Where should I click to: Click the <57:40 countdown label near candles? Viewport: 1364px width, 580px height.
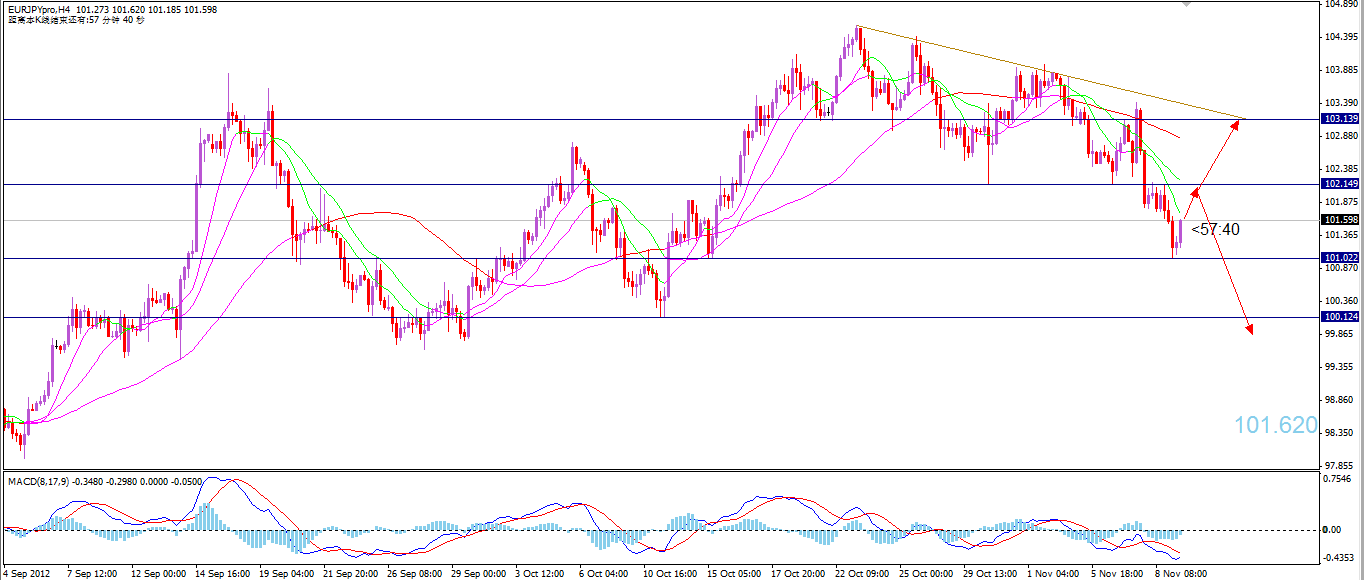(1215, 230)
